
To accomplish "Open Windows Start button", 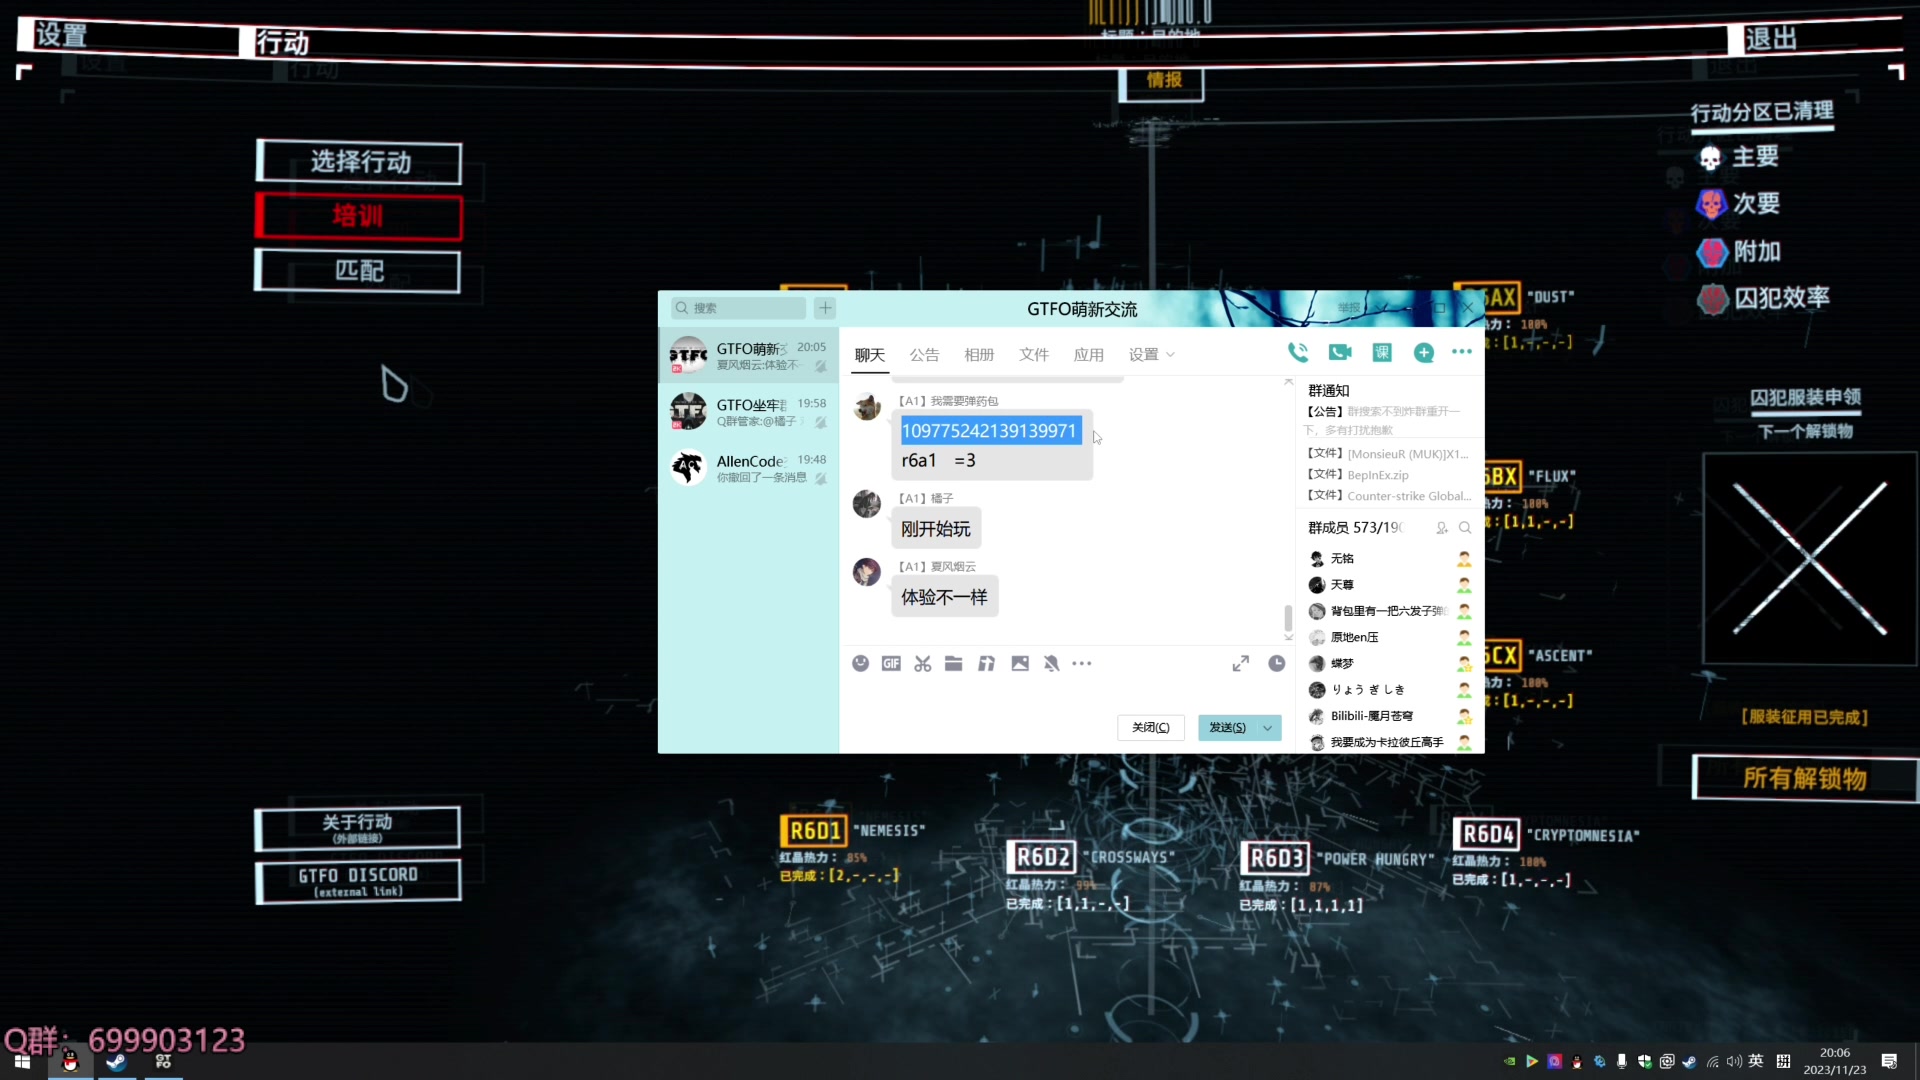I will click(x=22, y=1061).
